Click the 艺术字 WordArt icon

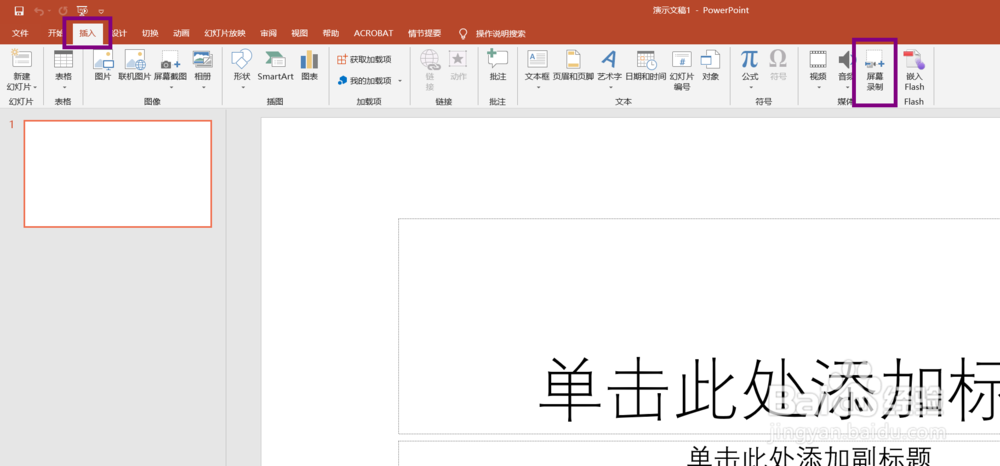click(609, 60)
